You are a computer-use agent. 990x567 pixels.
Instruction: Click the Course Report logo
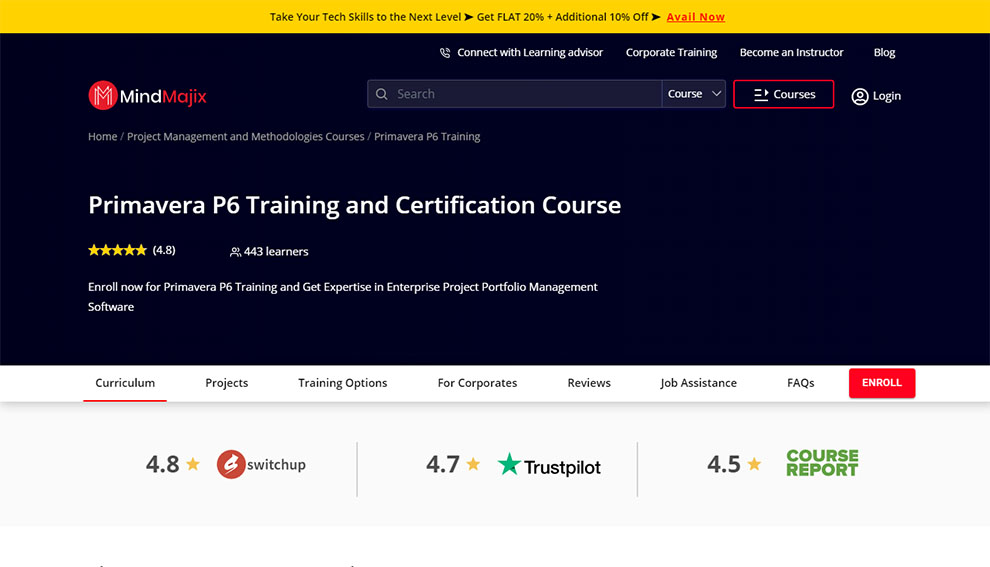(822, 463)
